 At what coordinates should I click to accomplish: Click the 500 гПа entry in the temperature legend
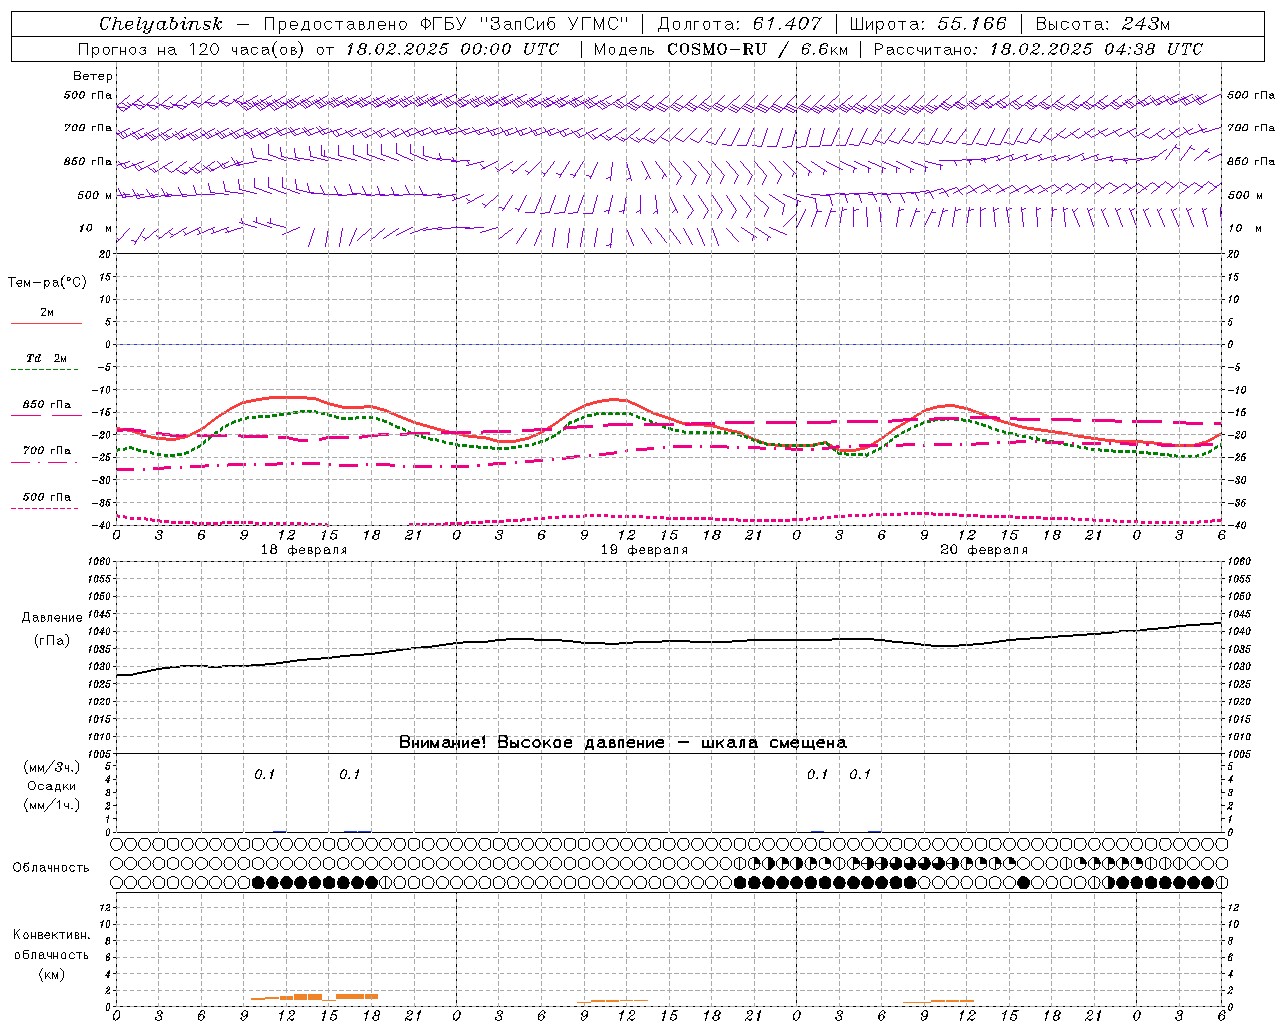47,501
